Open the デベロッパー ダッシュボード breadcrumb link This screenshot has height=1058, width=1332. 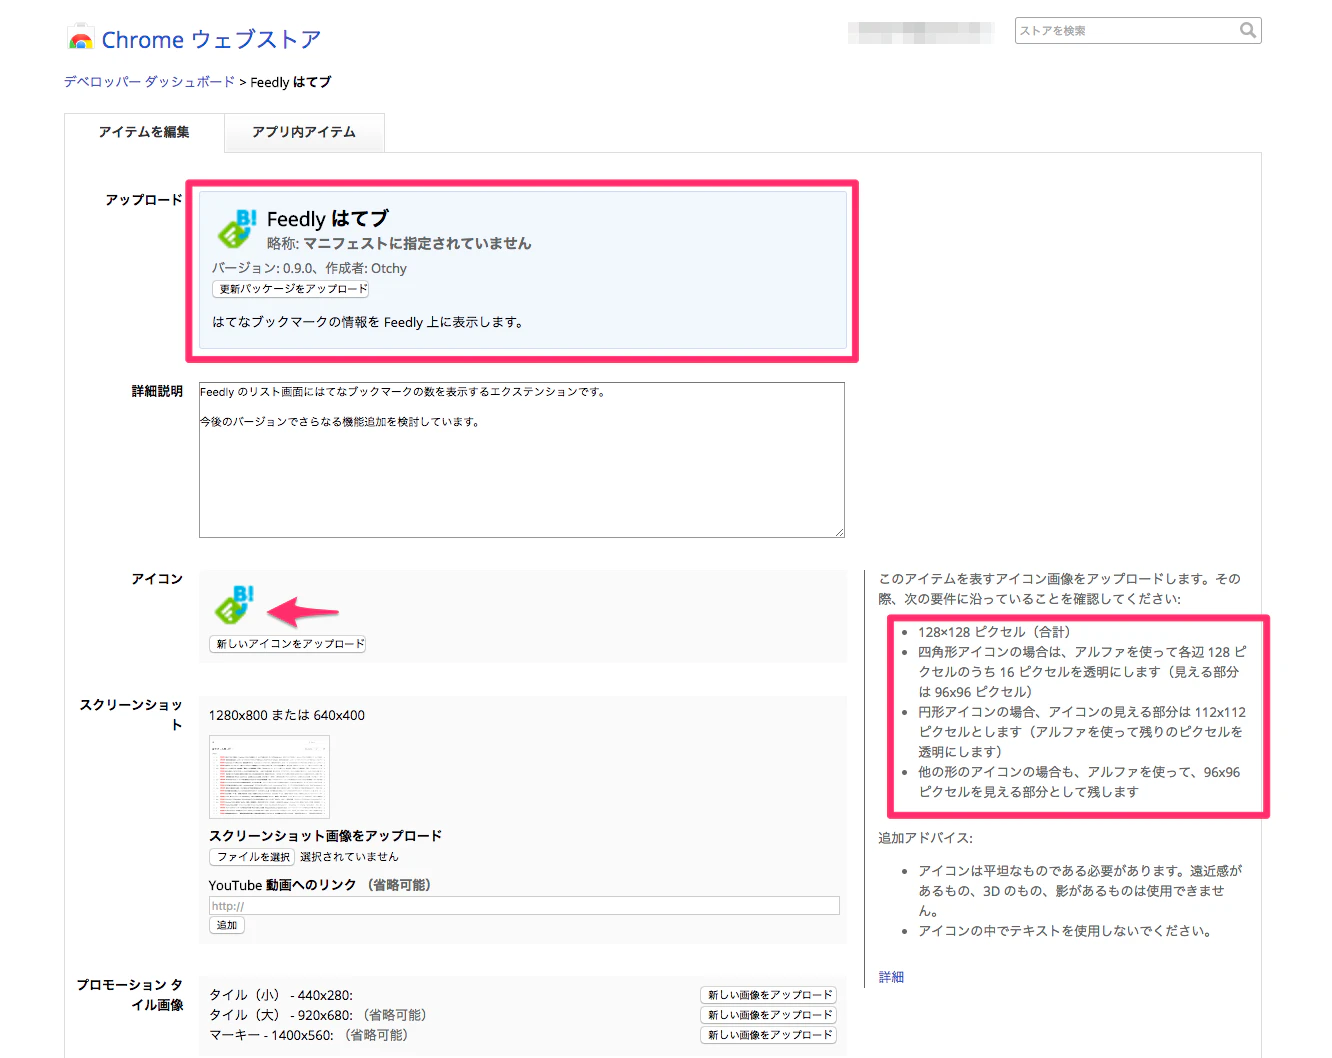(x=150, y=82)
